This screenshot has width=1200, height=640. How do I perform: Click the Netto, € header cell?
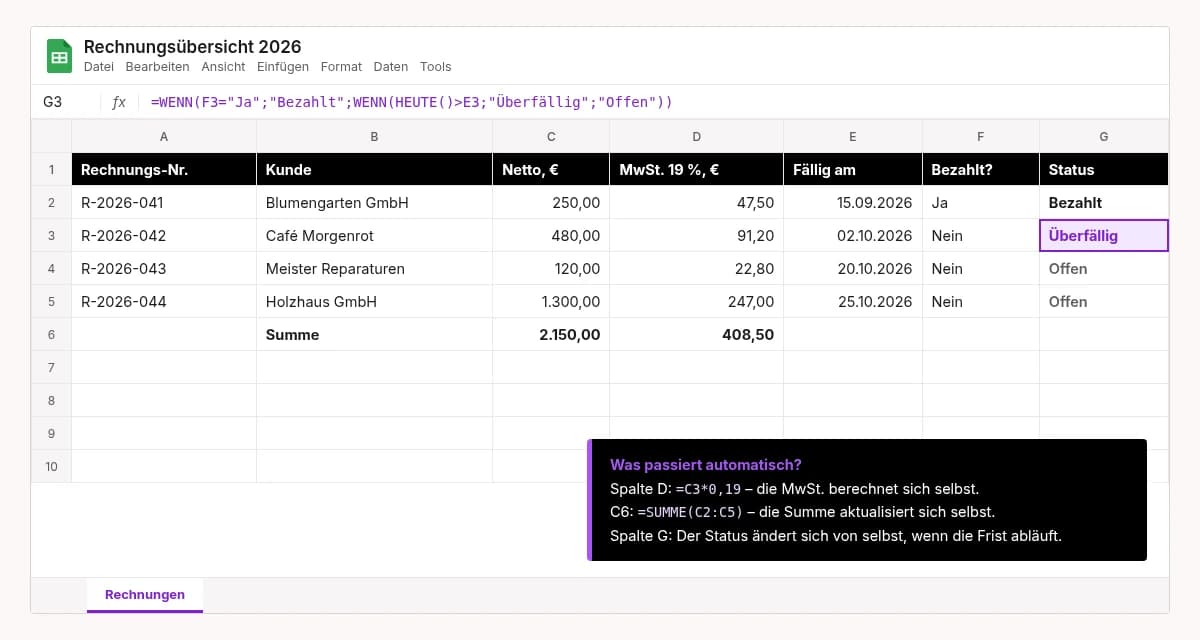click(x=551, y=170)
